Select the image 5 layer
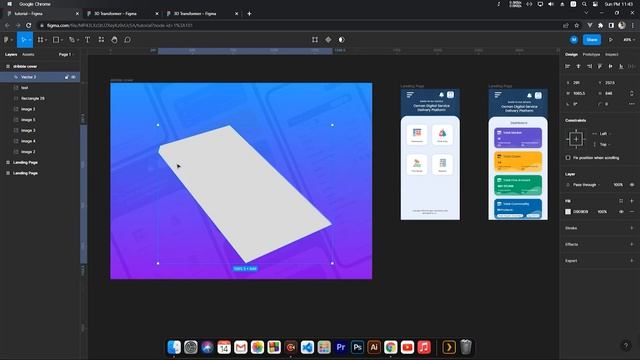The width and height of the screenshot is (640, 360). [40, 120]
